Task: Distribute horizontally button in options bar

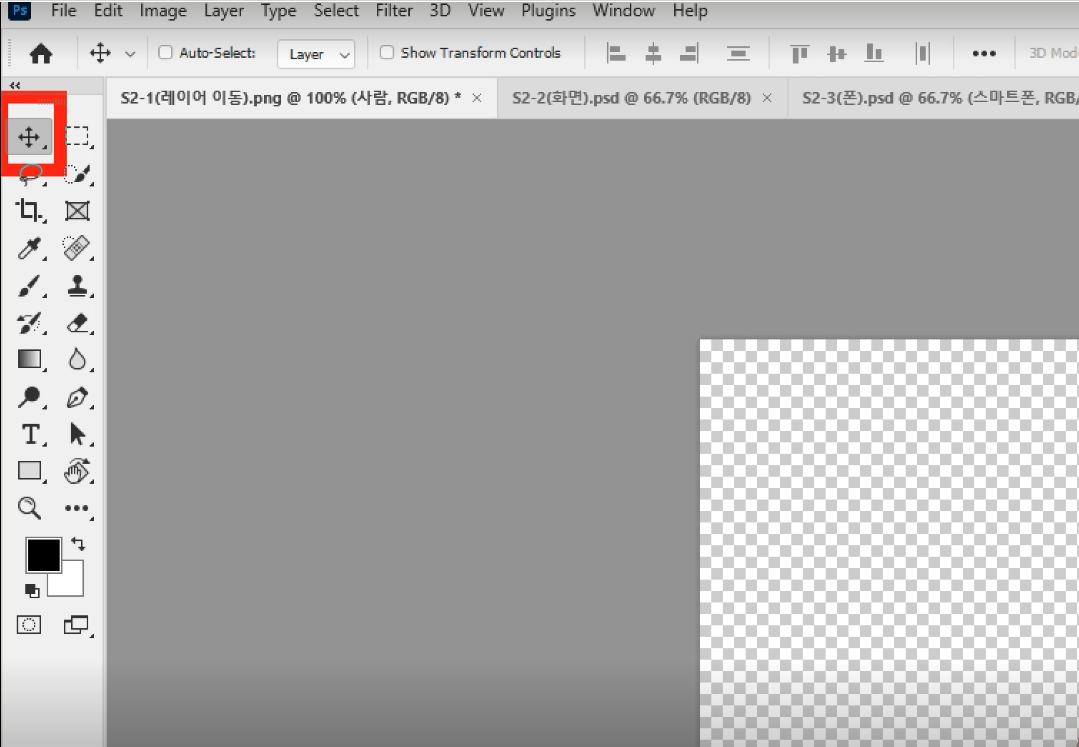Action: pyautogui.click(x=923, y=53)
